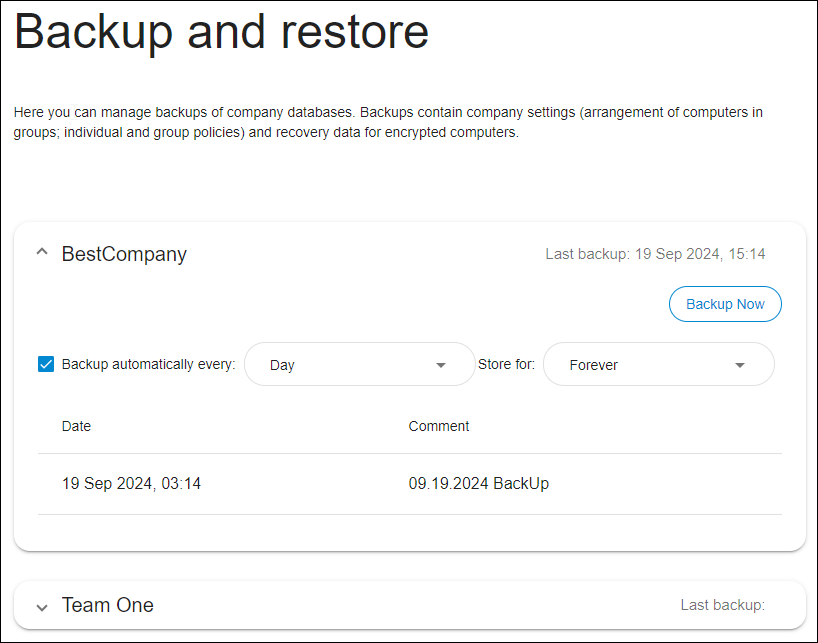
Task: Click the Backup and restore heading
Action: coord(221,32)
